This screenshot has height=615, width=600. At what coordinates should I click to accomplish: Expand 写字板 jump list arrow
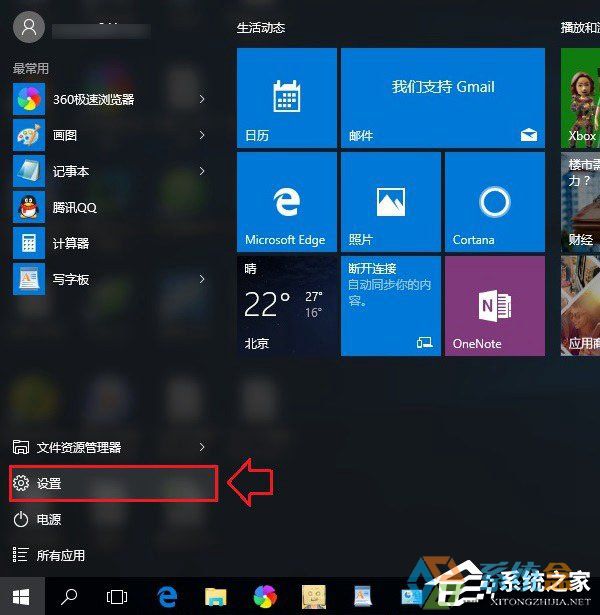coord(202,279)
